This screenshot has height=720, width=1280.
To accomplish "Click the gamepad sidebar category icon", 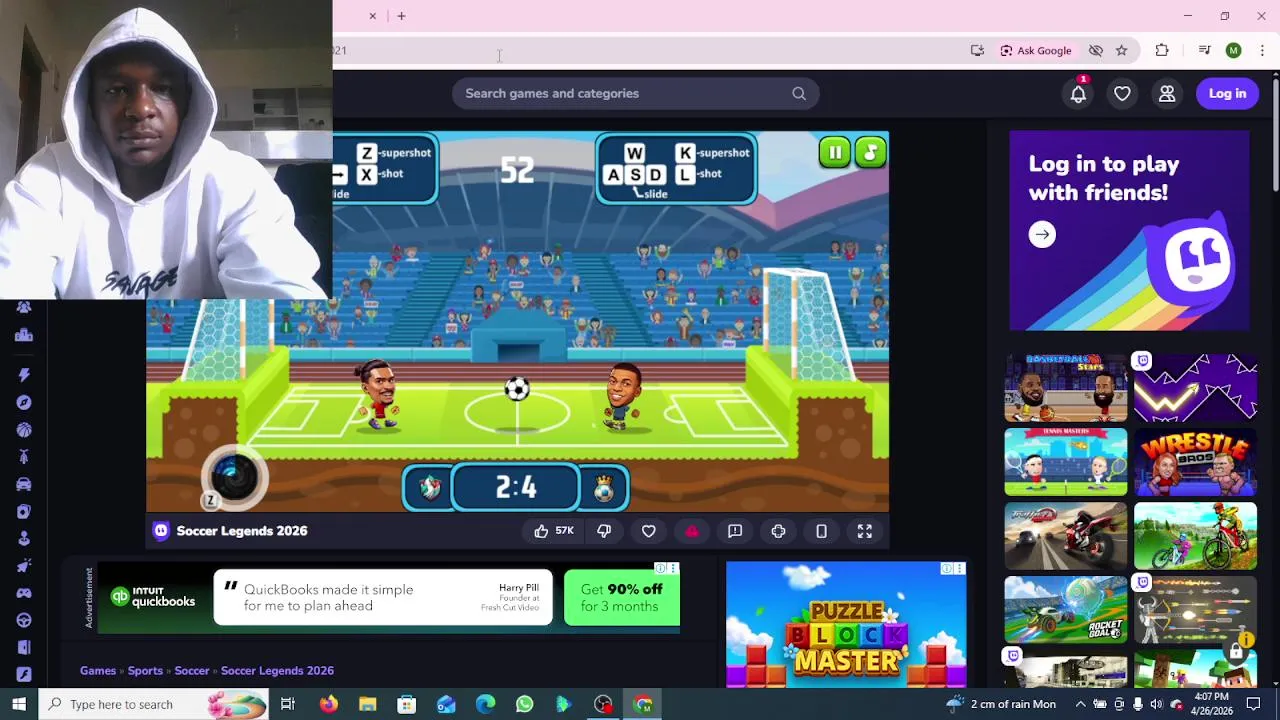I will pos(24,593).
